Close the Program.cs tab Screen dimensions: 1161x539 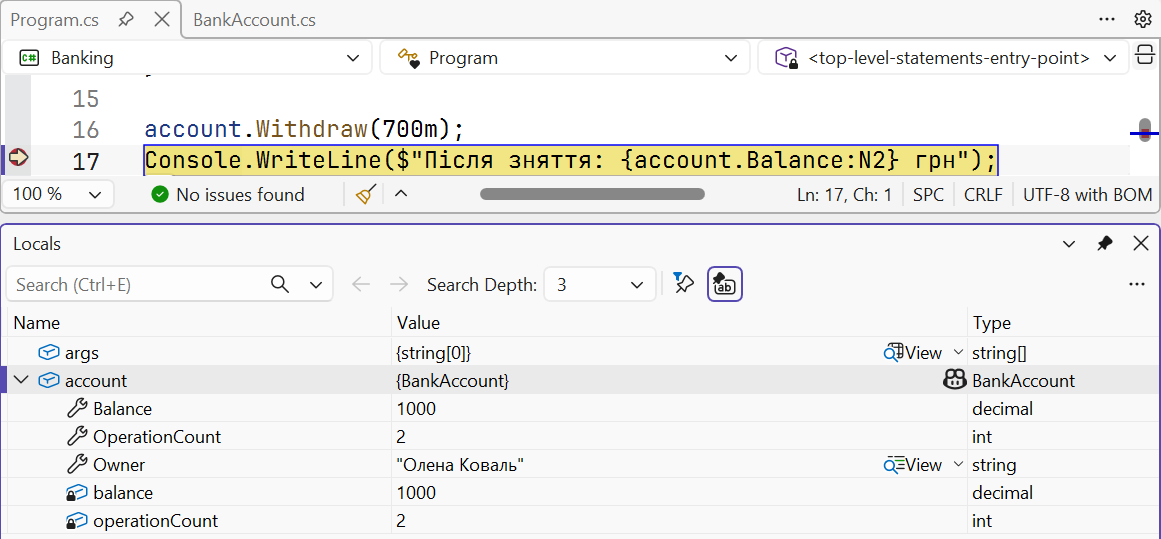point(162,20)
